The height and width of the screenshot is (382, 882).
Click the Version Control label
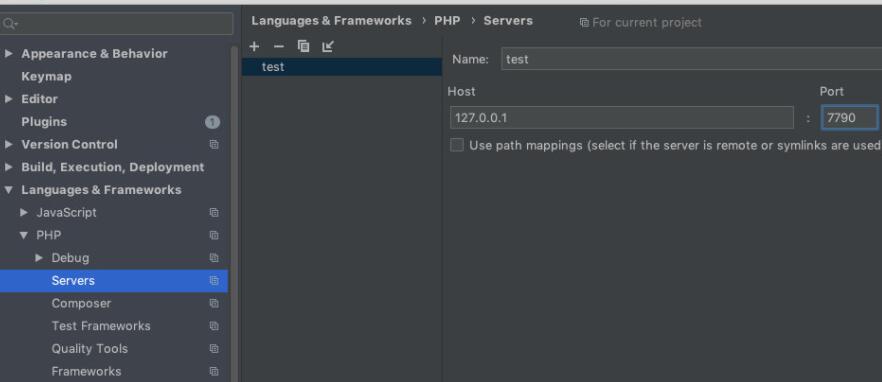pyautogui.click(x=69, y=145)
